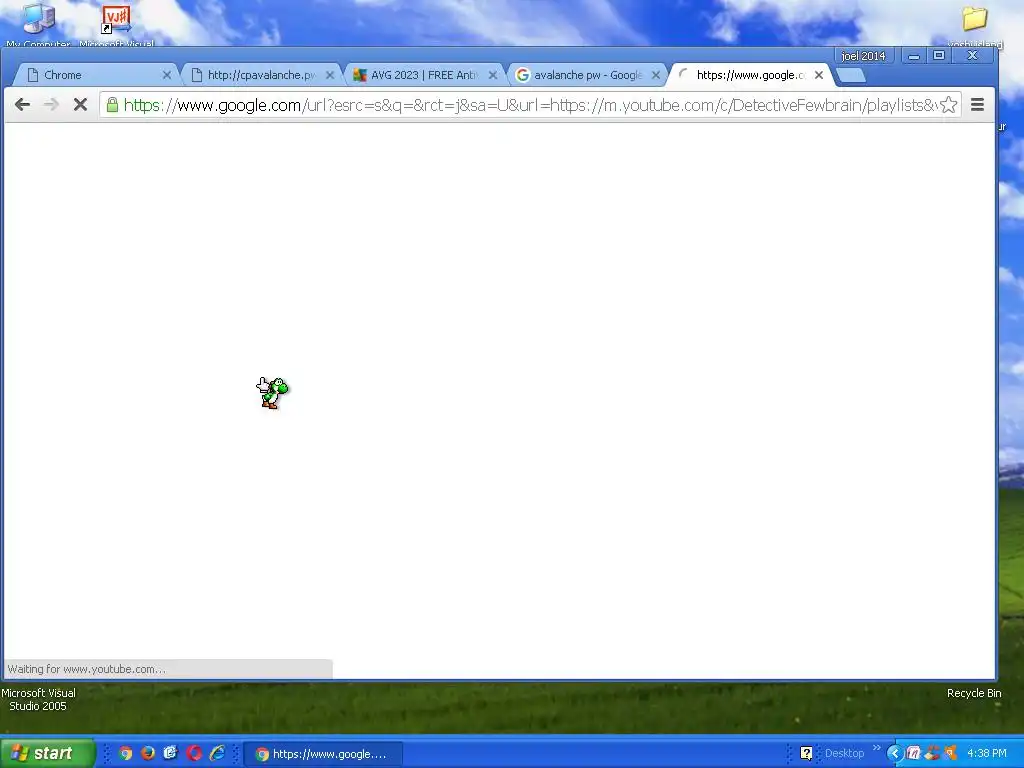Close the AVG 2023 tab
Image resolution: width=1024 pixels, height=768 pixels.
coord(493,75)
